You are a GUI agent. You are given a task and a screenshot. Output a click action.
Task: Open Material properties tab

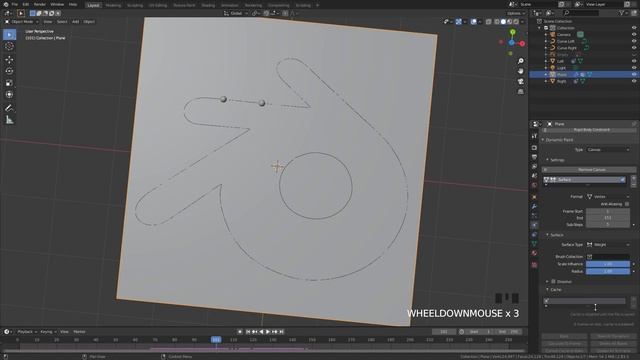534,253
